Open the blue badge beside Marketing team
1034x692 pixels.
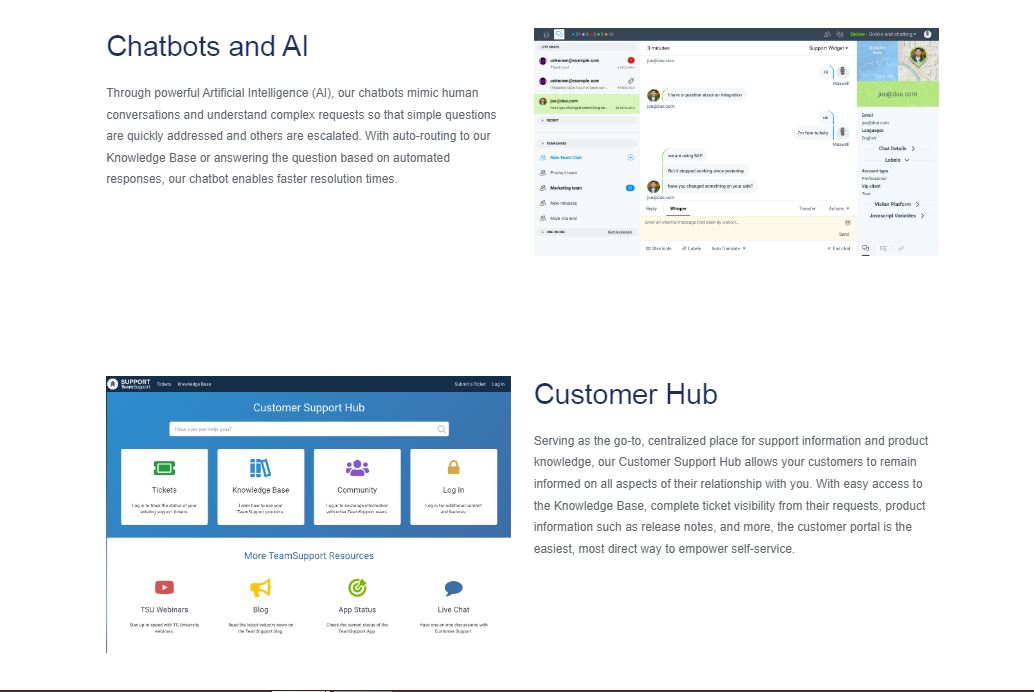tap(630, 188)
